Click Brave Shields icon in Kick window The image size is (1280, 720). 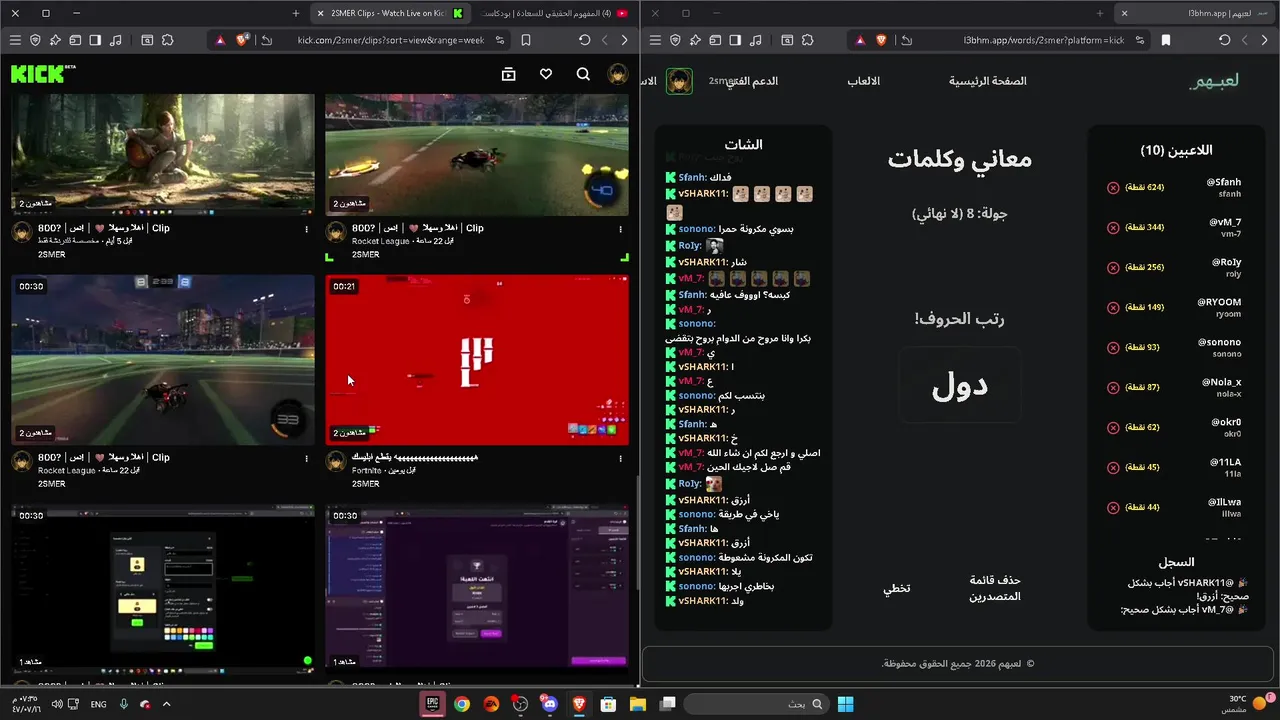coord(242,40)
